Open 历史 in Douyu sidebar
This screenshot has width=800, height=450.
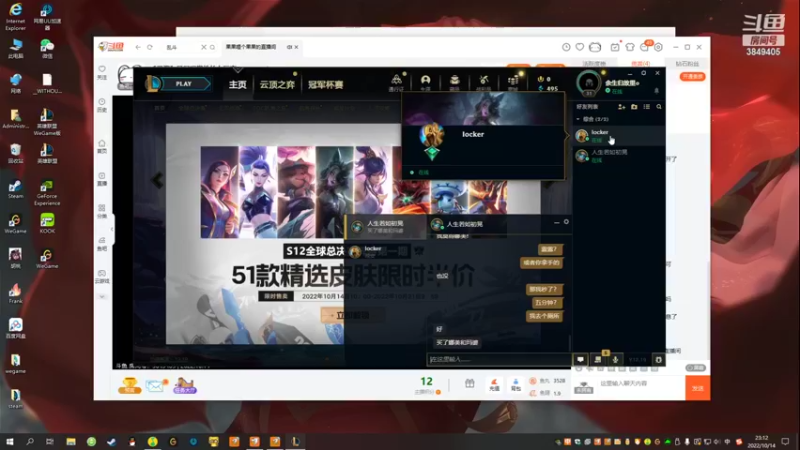pos(102,106)
